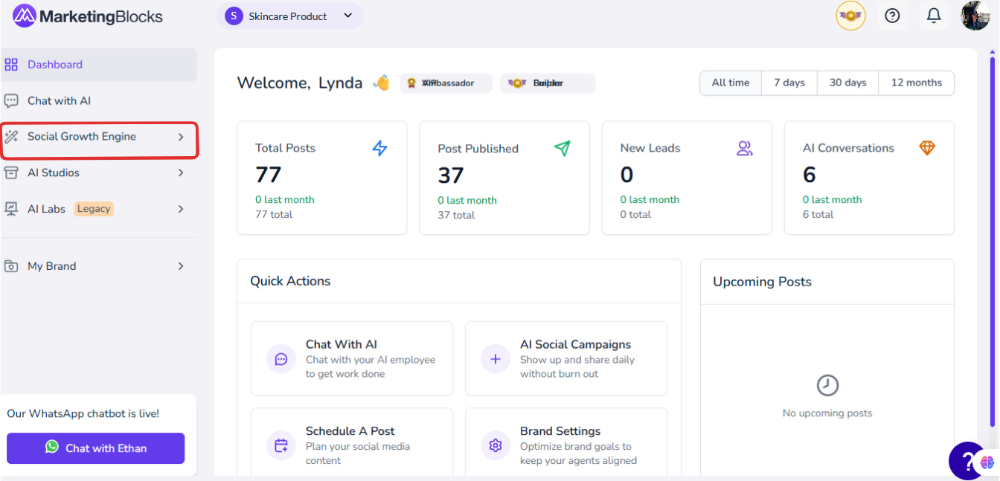Click the AI Conversations diamond icon
The width and height of the screenshot is (1000, 481).
pyautogui.click(x=927, y=148)
